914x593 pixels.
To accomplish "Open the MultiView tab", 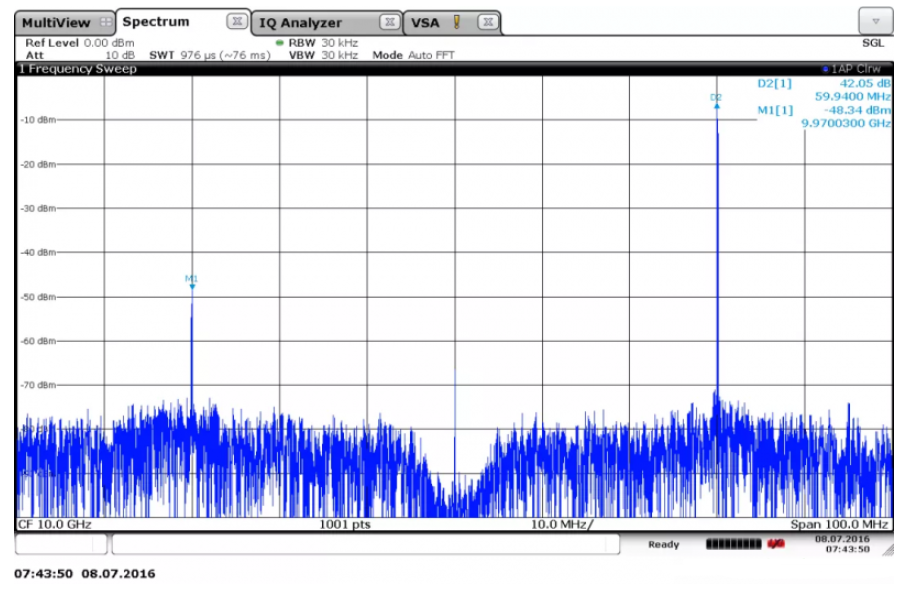I will (65, 23).
